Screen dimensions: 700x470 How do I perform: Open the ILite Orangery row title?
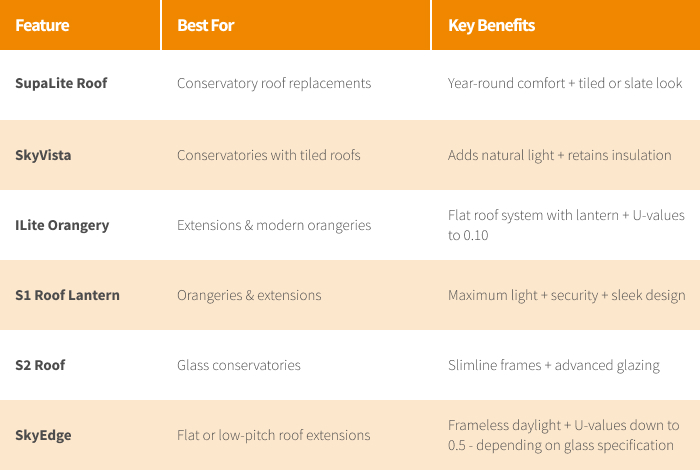[62, 225]
